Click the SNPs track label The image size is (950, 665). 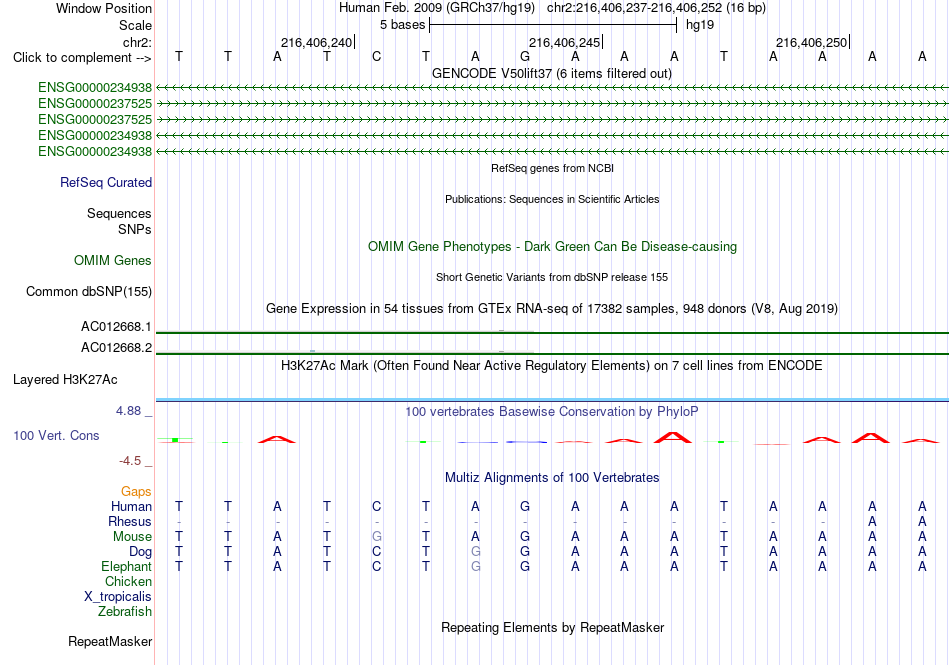135,230
